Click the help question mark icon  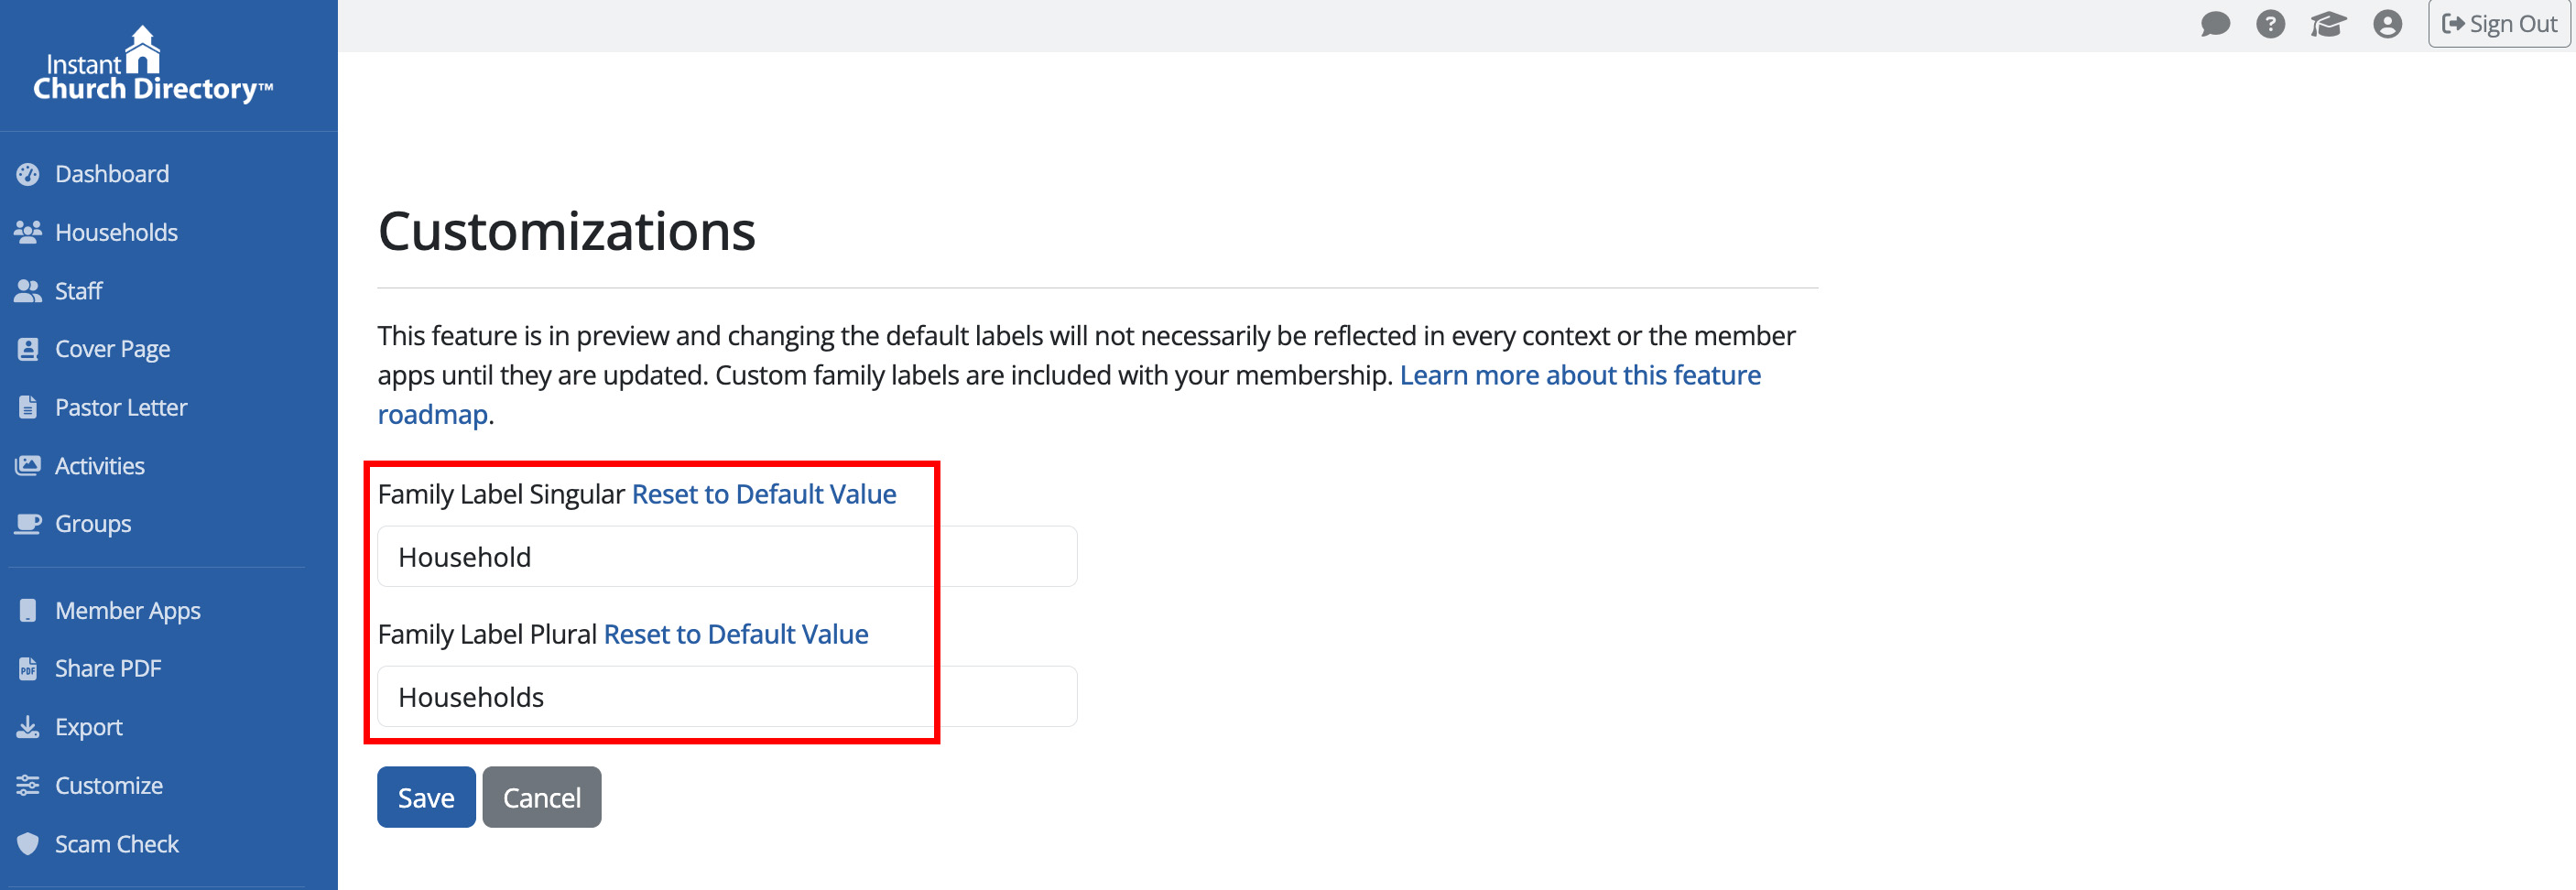click(2270, 24)
